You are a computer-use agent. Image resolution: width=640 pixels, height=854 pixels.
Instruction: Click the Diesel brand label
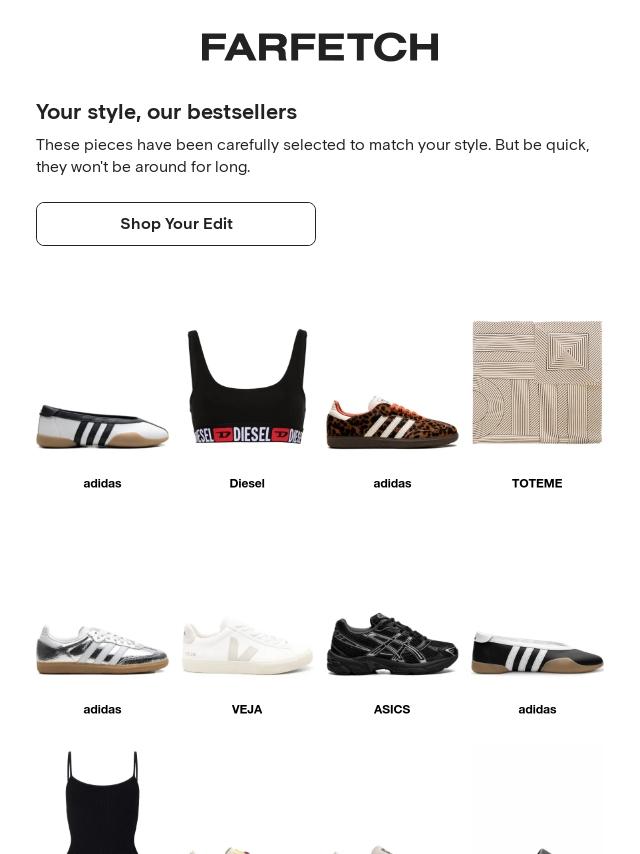247,483
